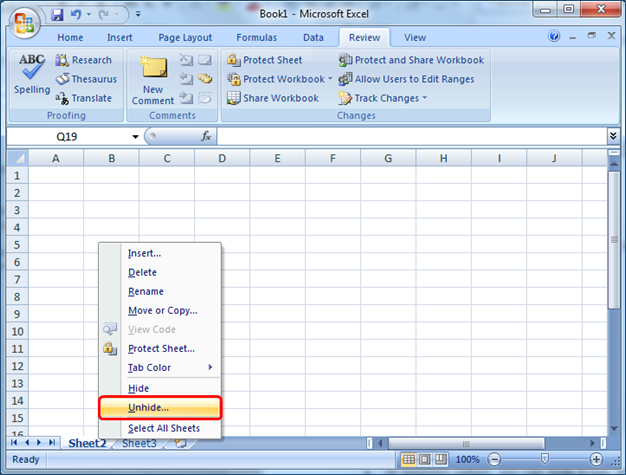Viewport: 626px width, 475px height.
Task: Go to the last sheet tab arrow
Action: pyautogui.click(x=52, y=443)
